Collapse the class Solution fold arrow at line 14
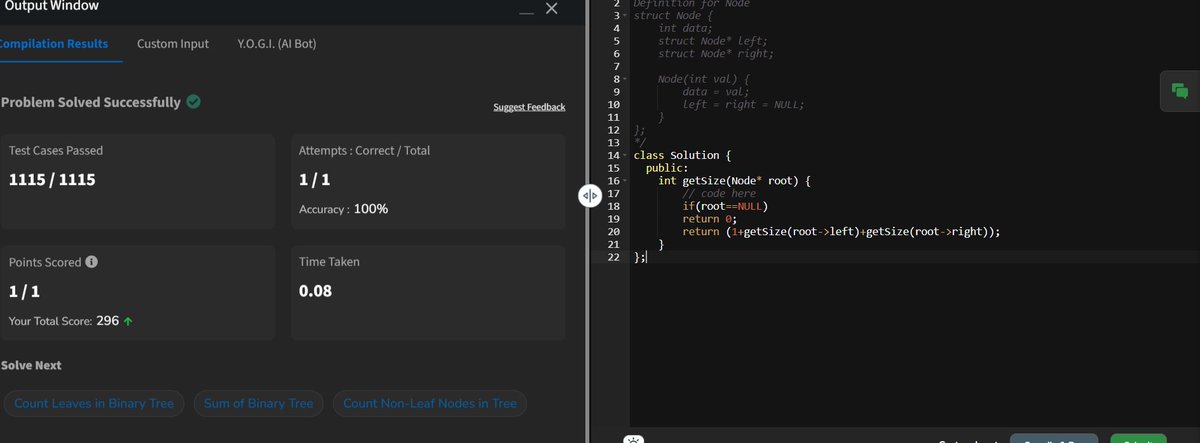 [625, 155]
